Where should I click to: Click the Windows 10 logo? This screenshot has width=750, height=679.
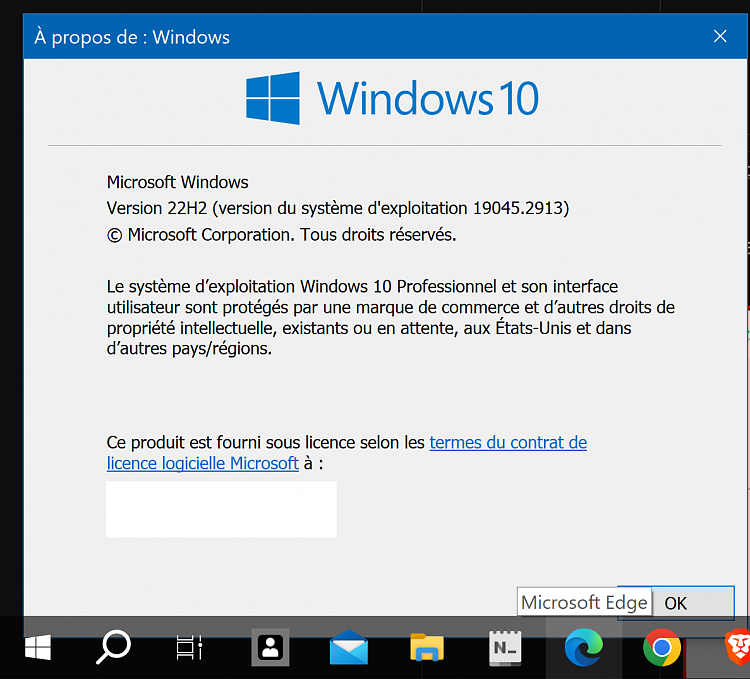click(x=392, y=99)
